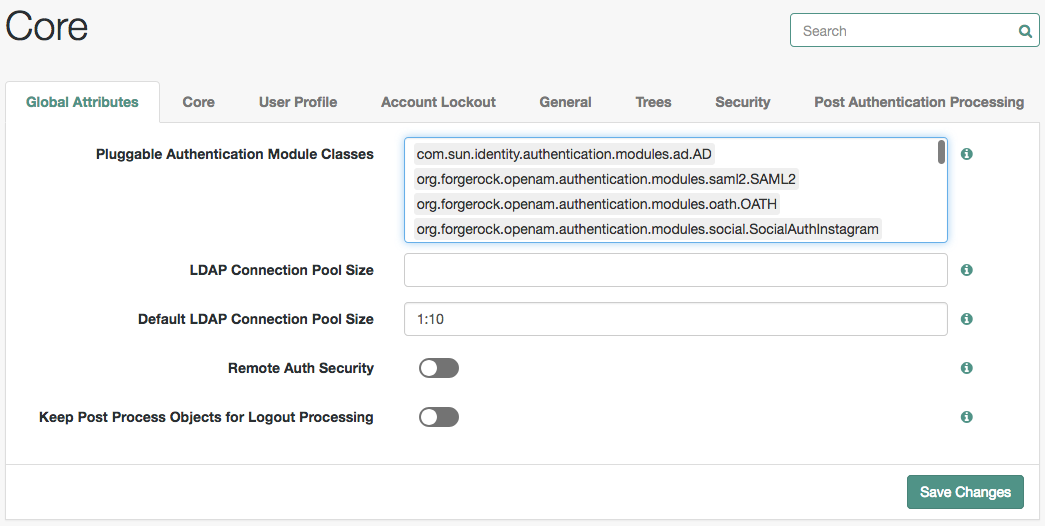Open Post Authentication Processing tab
This screenshot has width=1045, height=526.
pyautogui.click(x=919, y=102)
